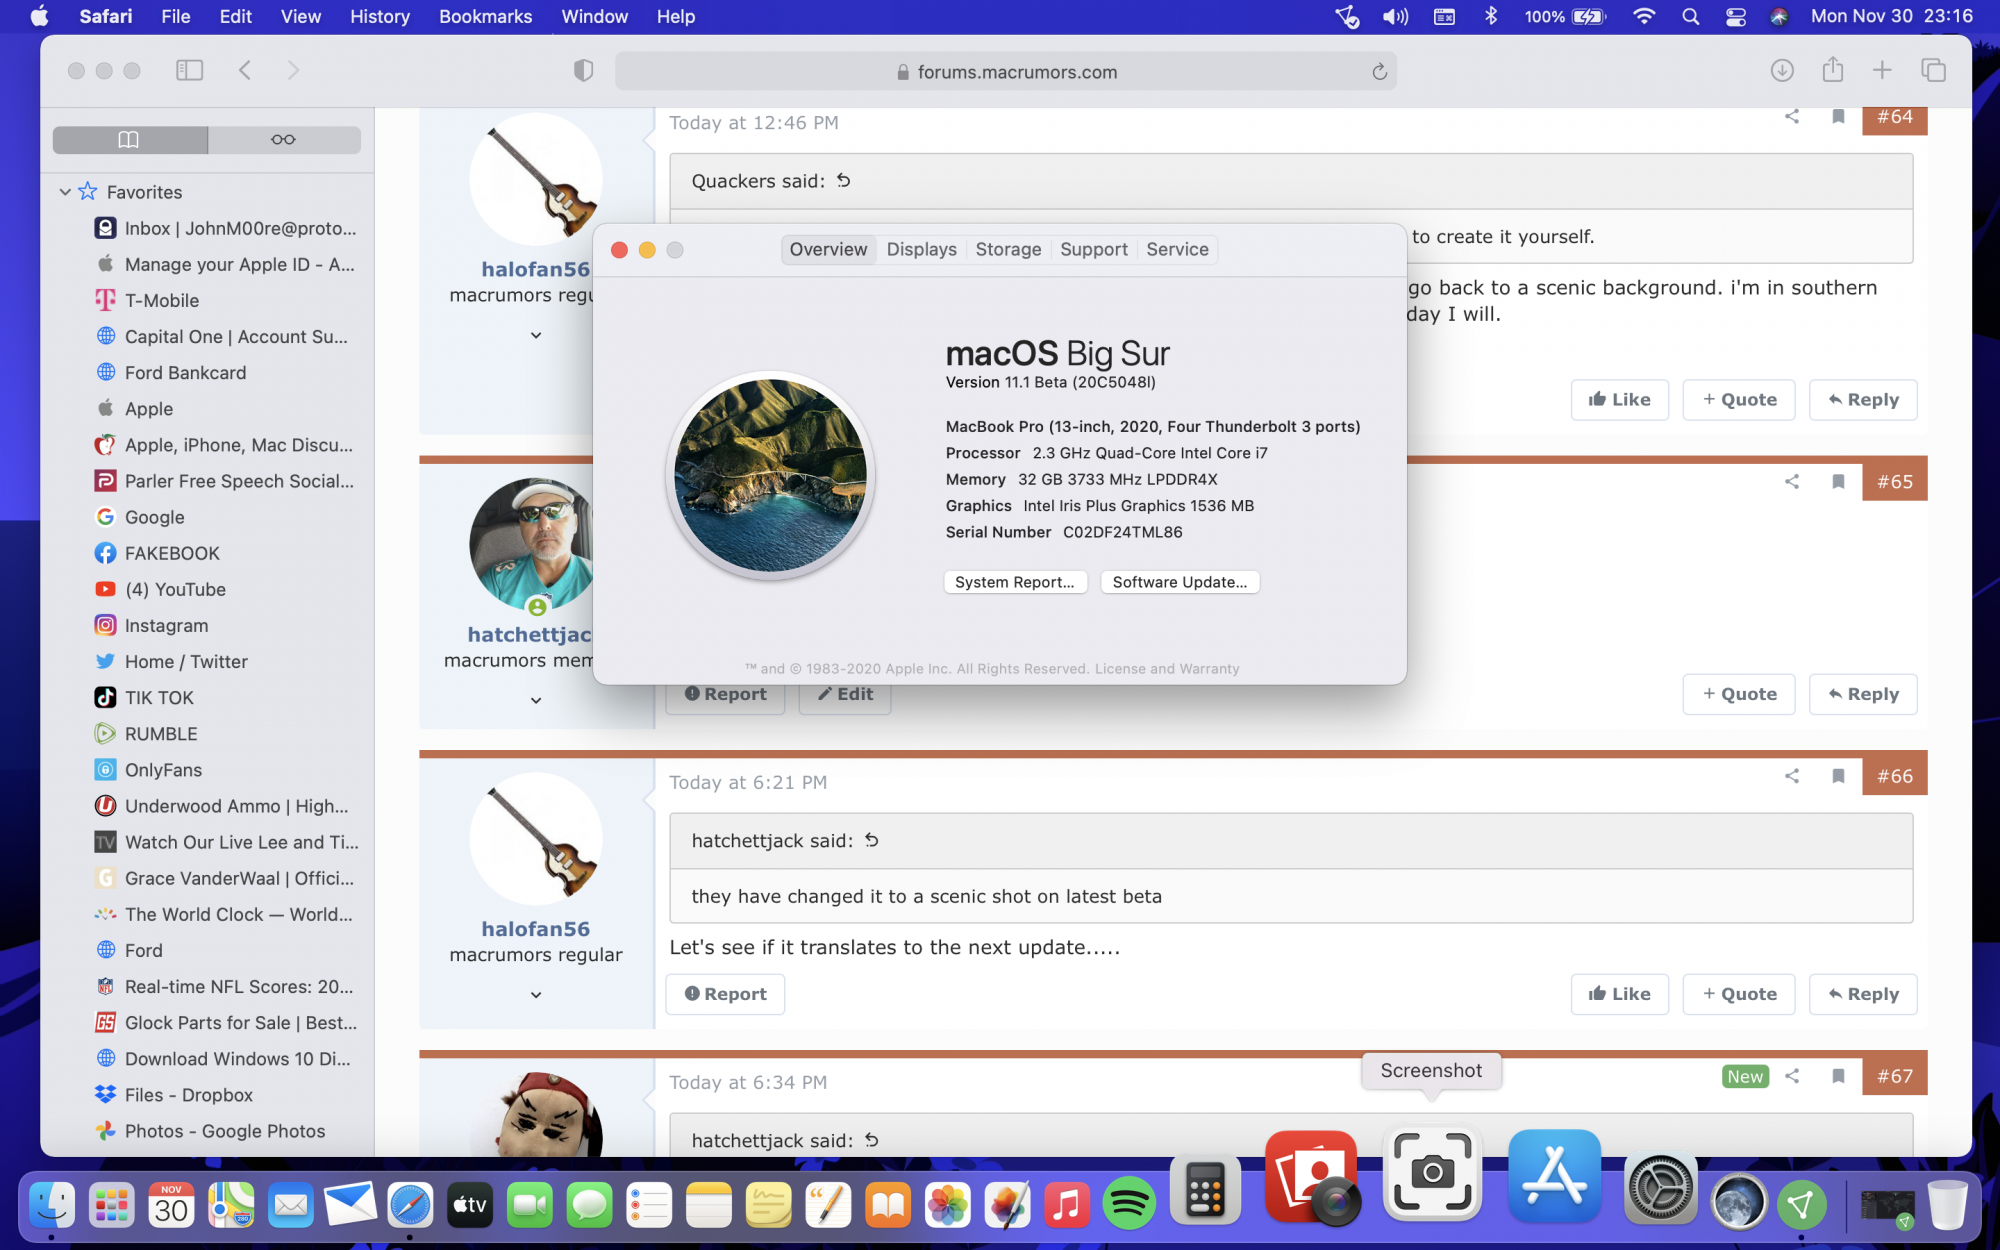Open the Bookmarks menu
This screenshot has height=1250, width=2000.
(x=485, y=17)
